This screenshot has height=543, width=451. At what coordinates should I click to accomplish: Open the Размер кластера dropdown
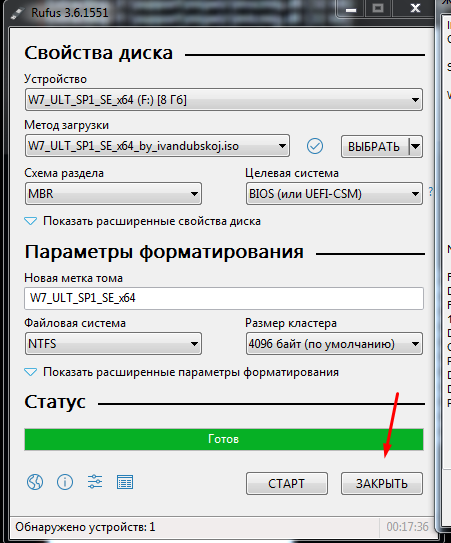coord(334,344)
